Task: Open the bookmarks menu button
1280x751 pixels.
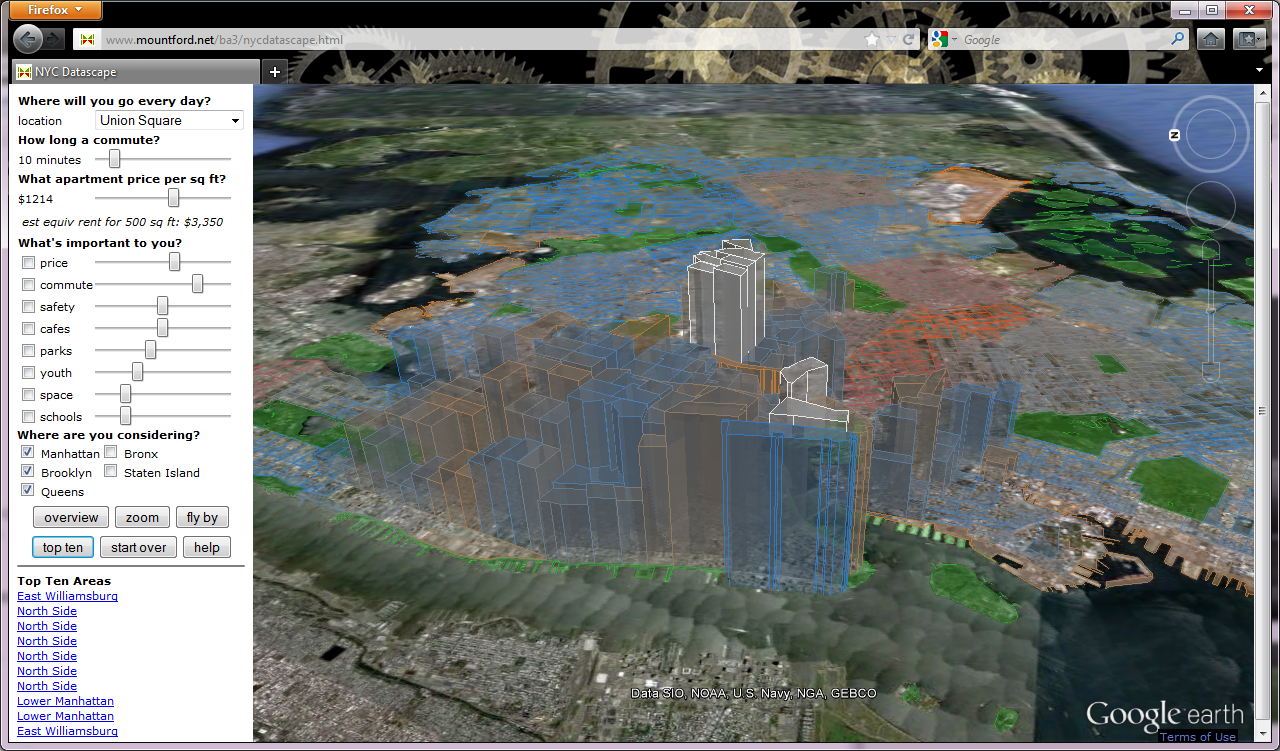Action: pyautogui.click(x=1248, y=40)
